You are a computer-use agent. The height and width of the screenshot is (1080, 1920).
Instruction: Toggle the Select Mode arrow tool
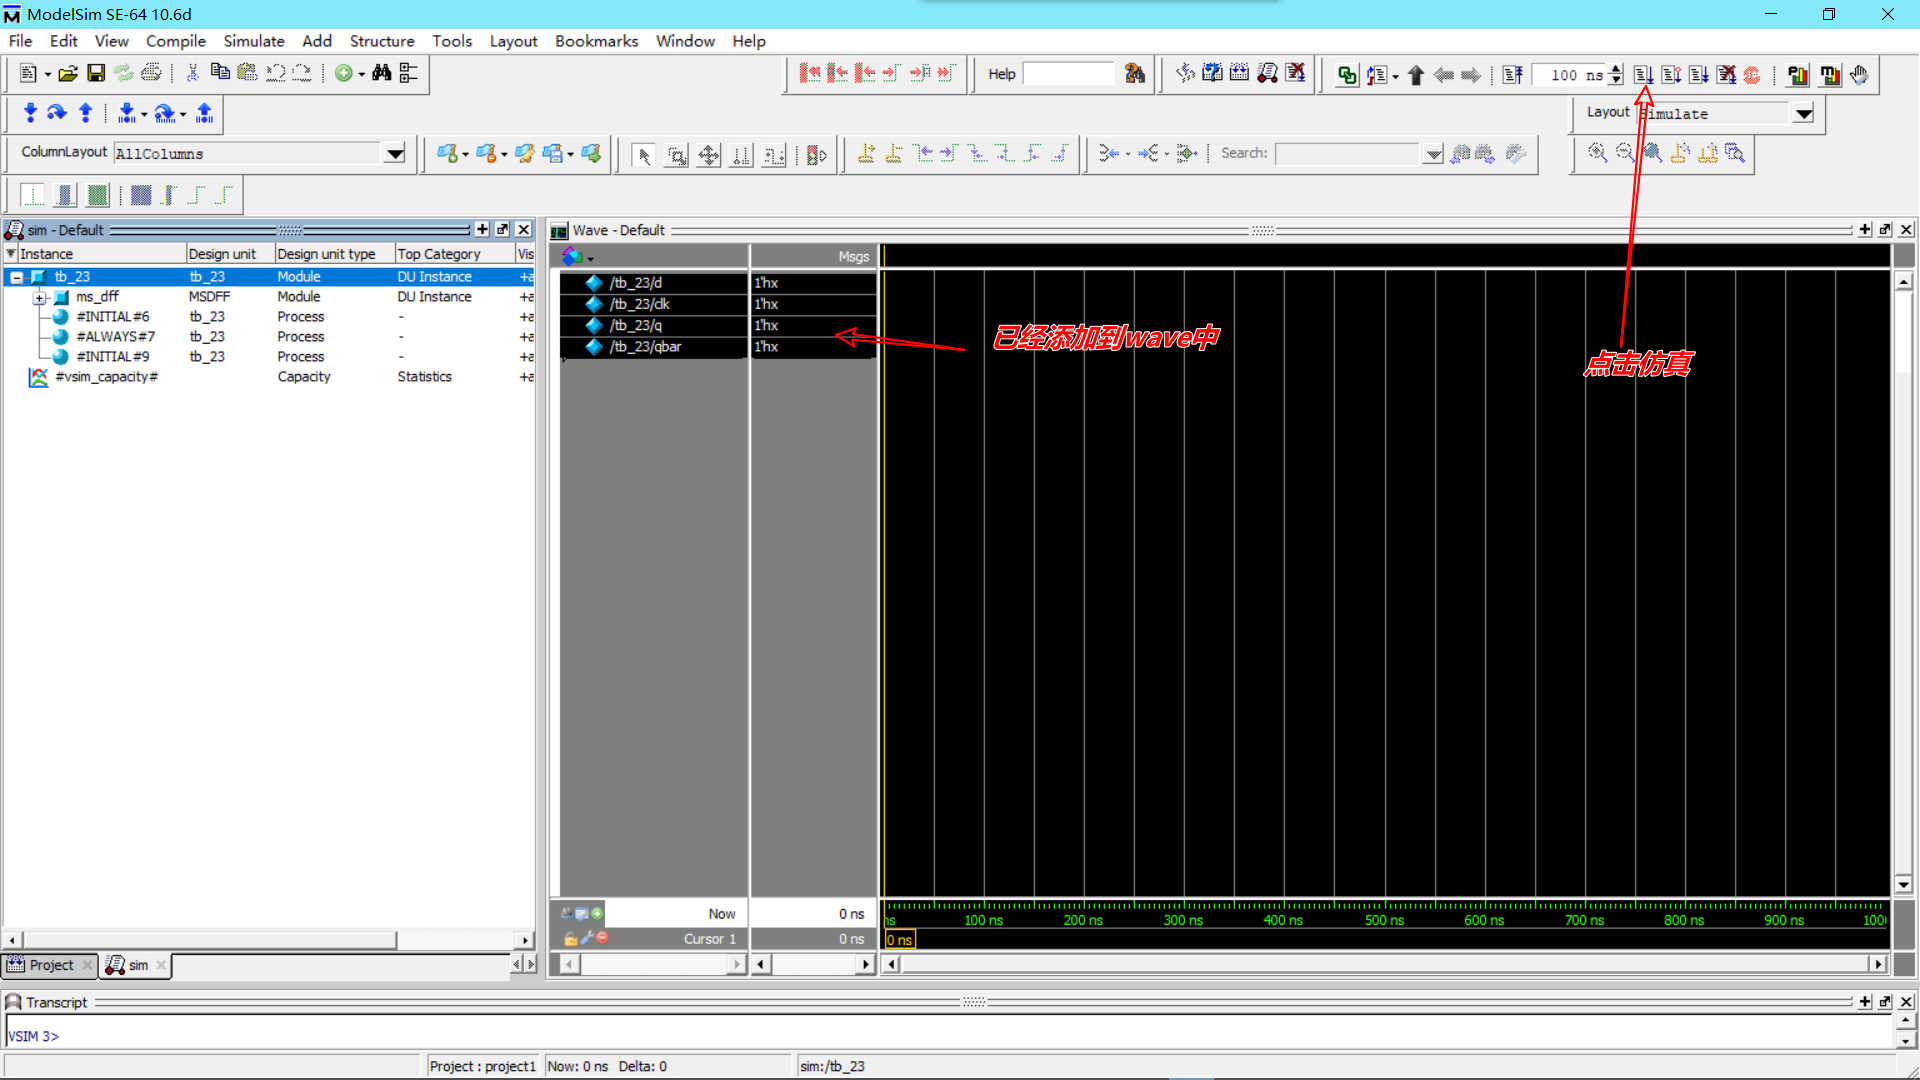[644, 155]
